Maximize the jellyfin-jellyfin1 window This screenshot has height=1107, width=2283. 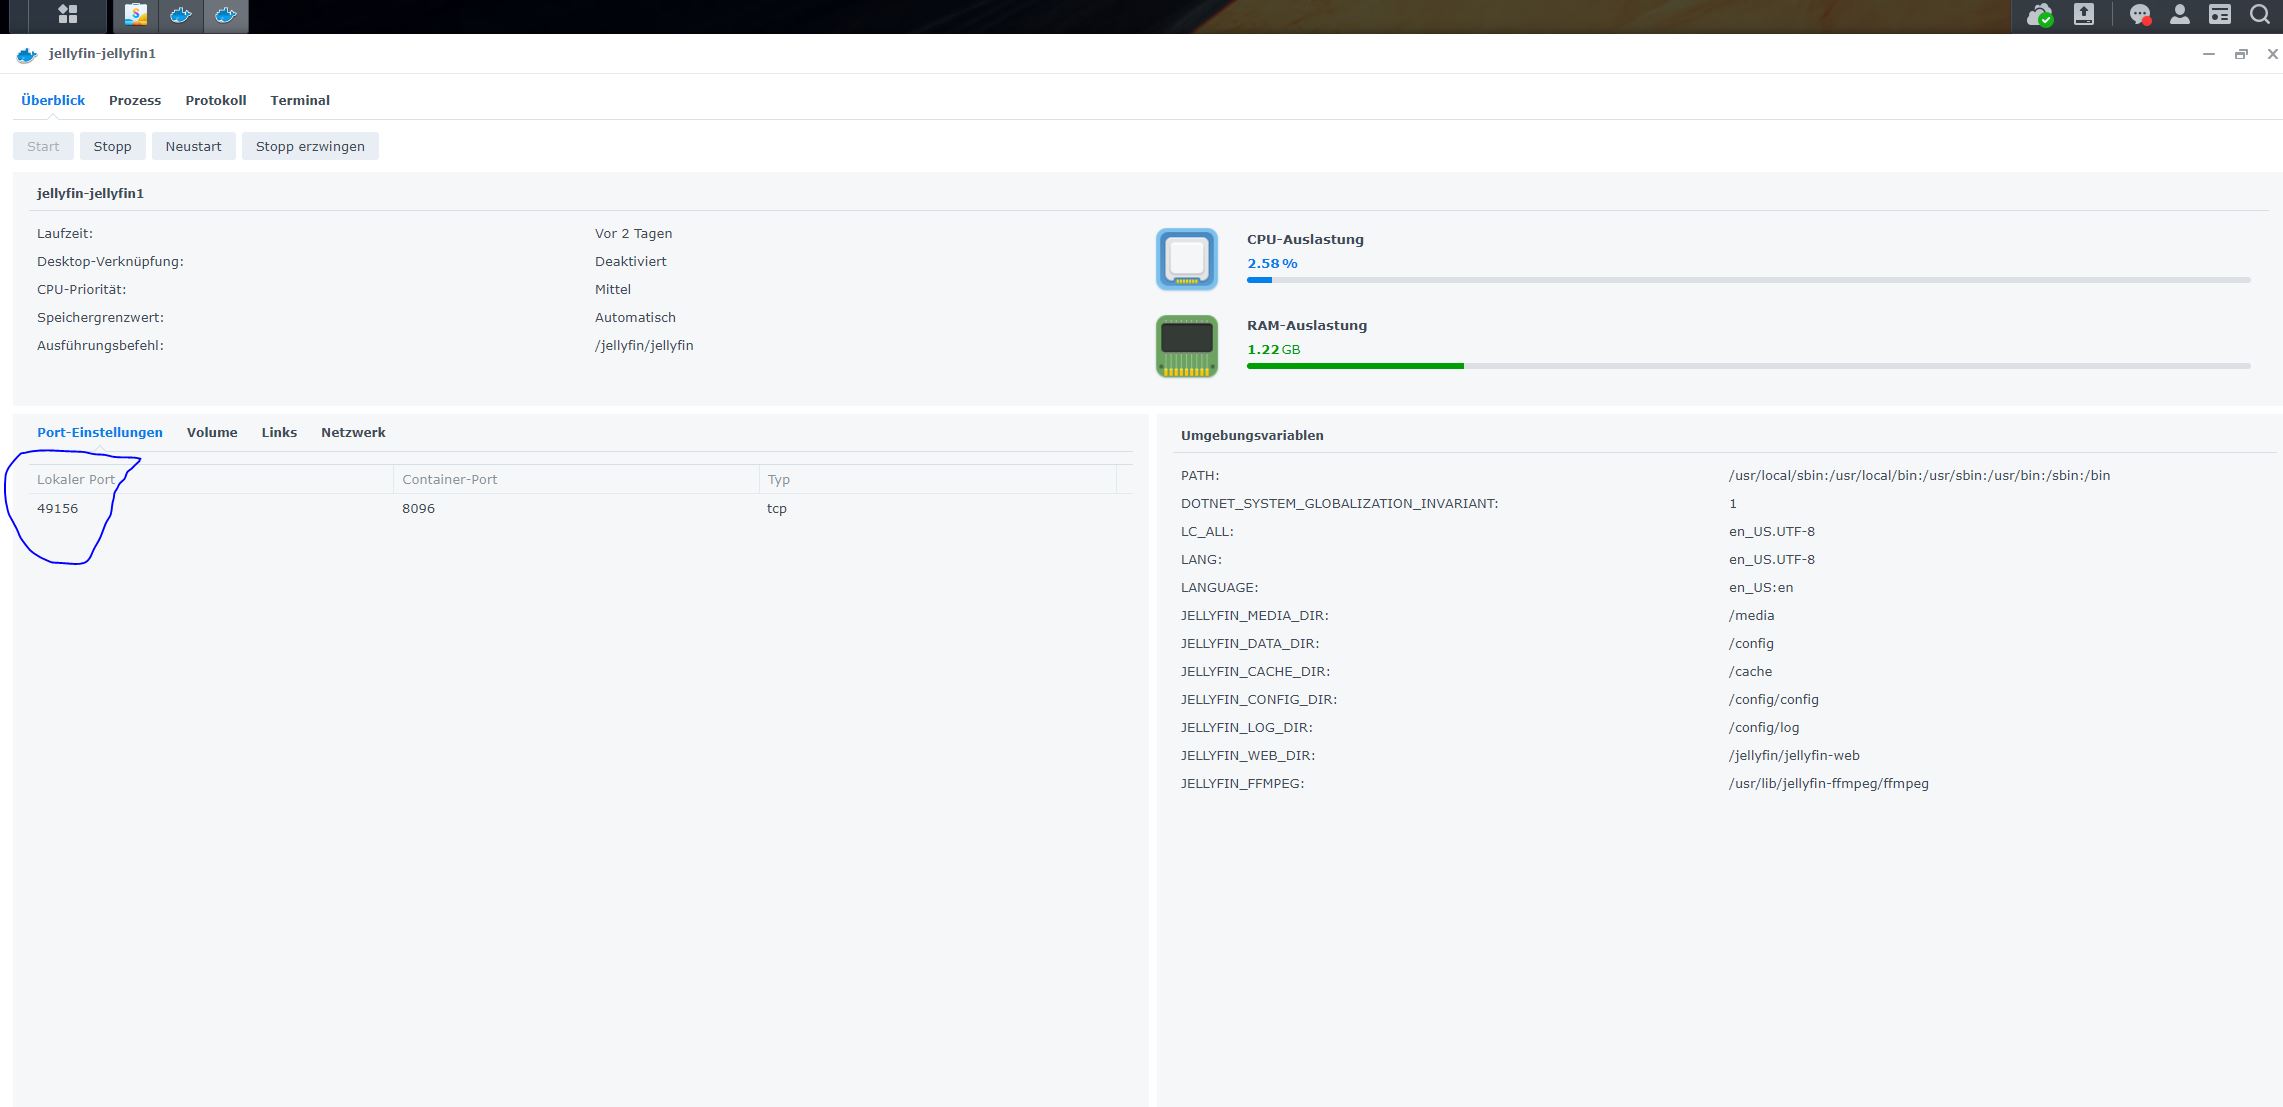point(2241,54)
